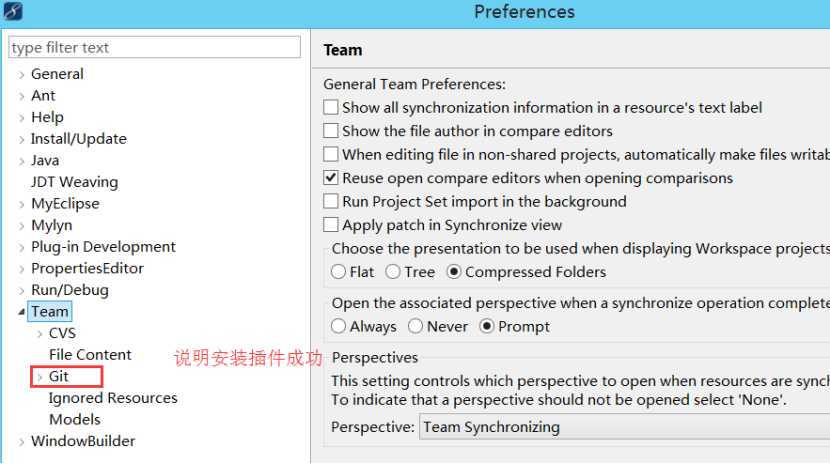
Task: Expand the Git tree node
Action: click(x=40, y=377)
